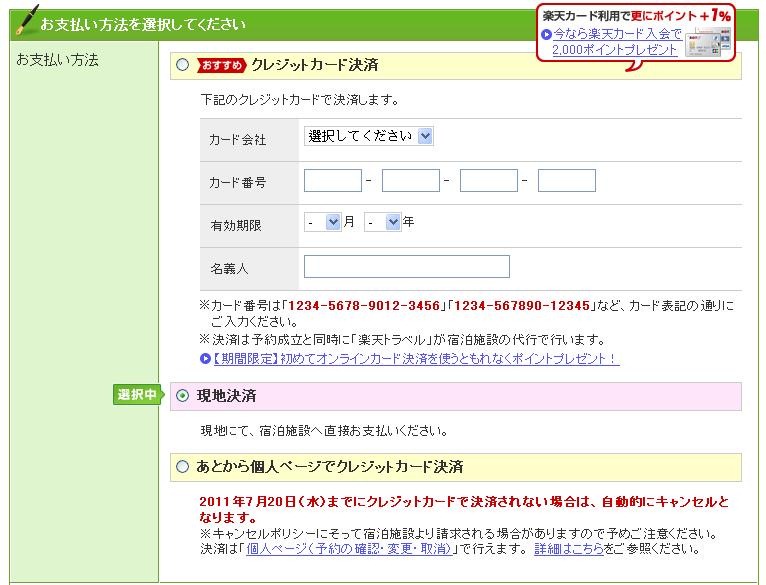
Task: Click the カード番号 row label
Action: coord(237,183)
